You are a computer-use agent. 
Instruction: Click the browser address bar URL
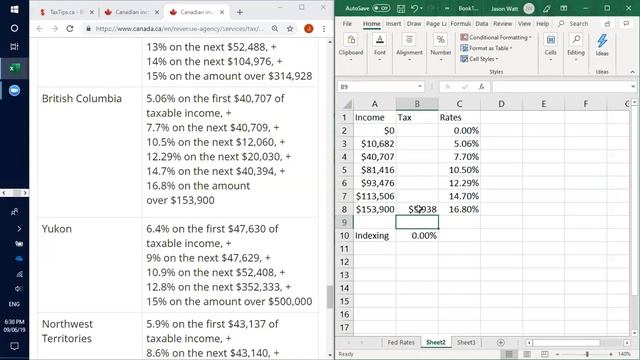coord(180,29)
